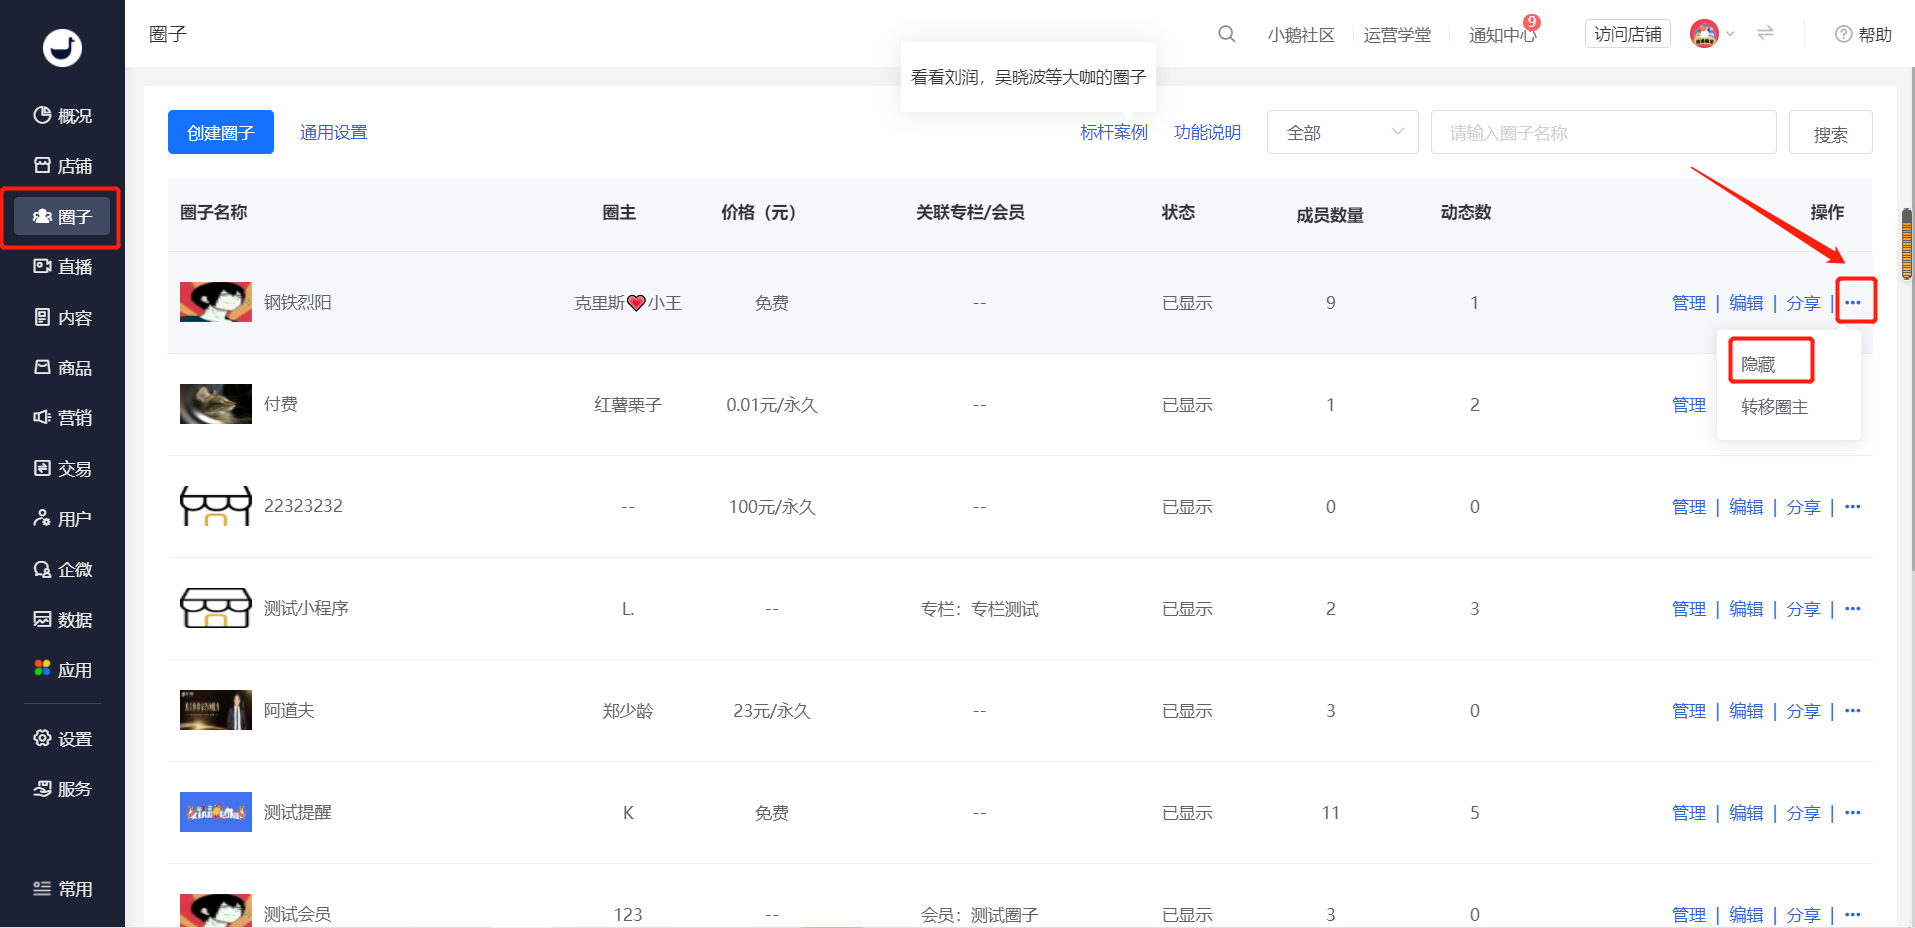
Task: Click 测试提醒 circle thumbnail
Action: pyautogui.click(x=216, y=812)
